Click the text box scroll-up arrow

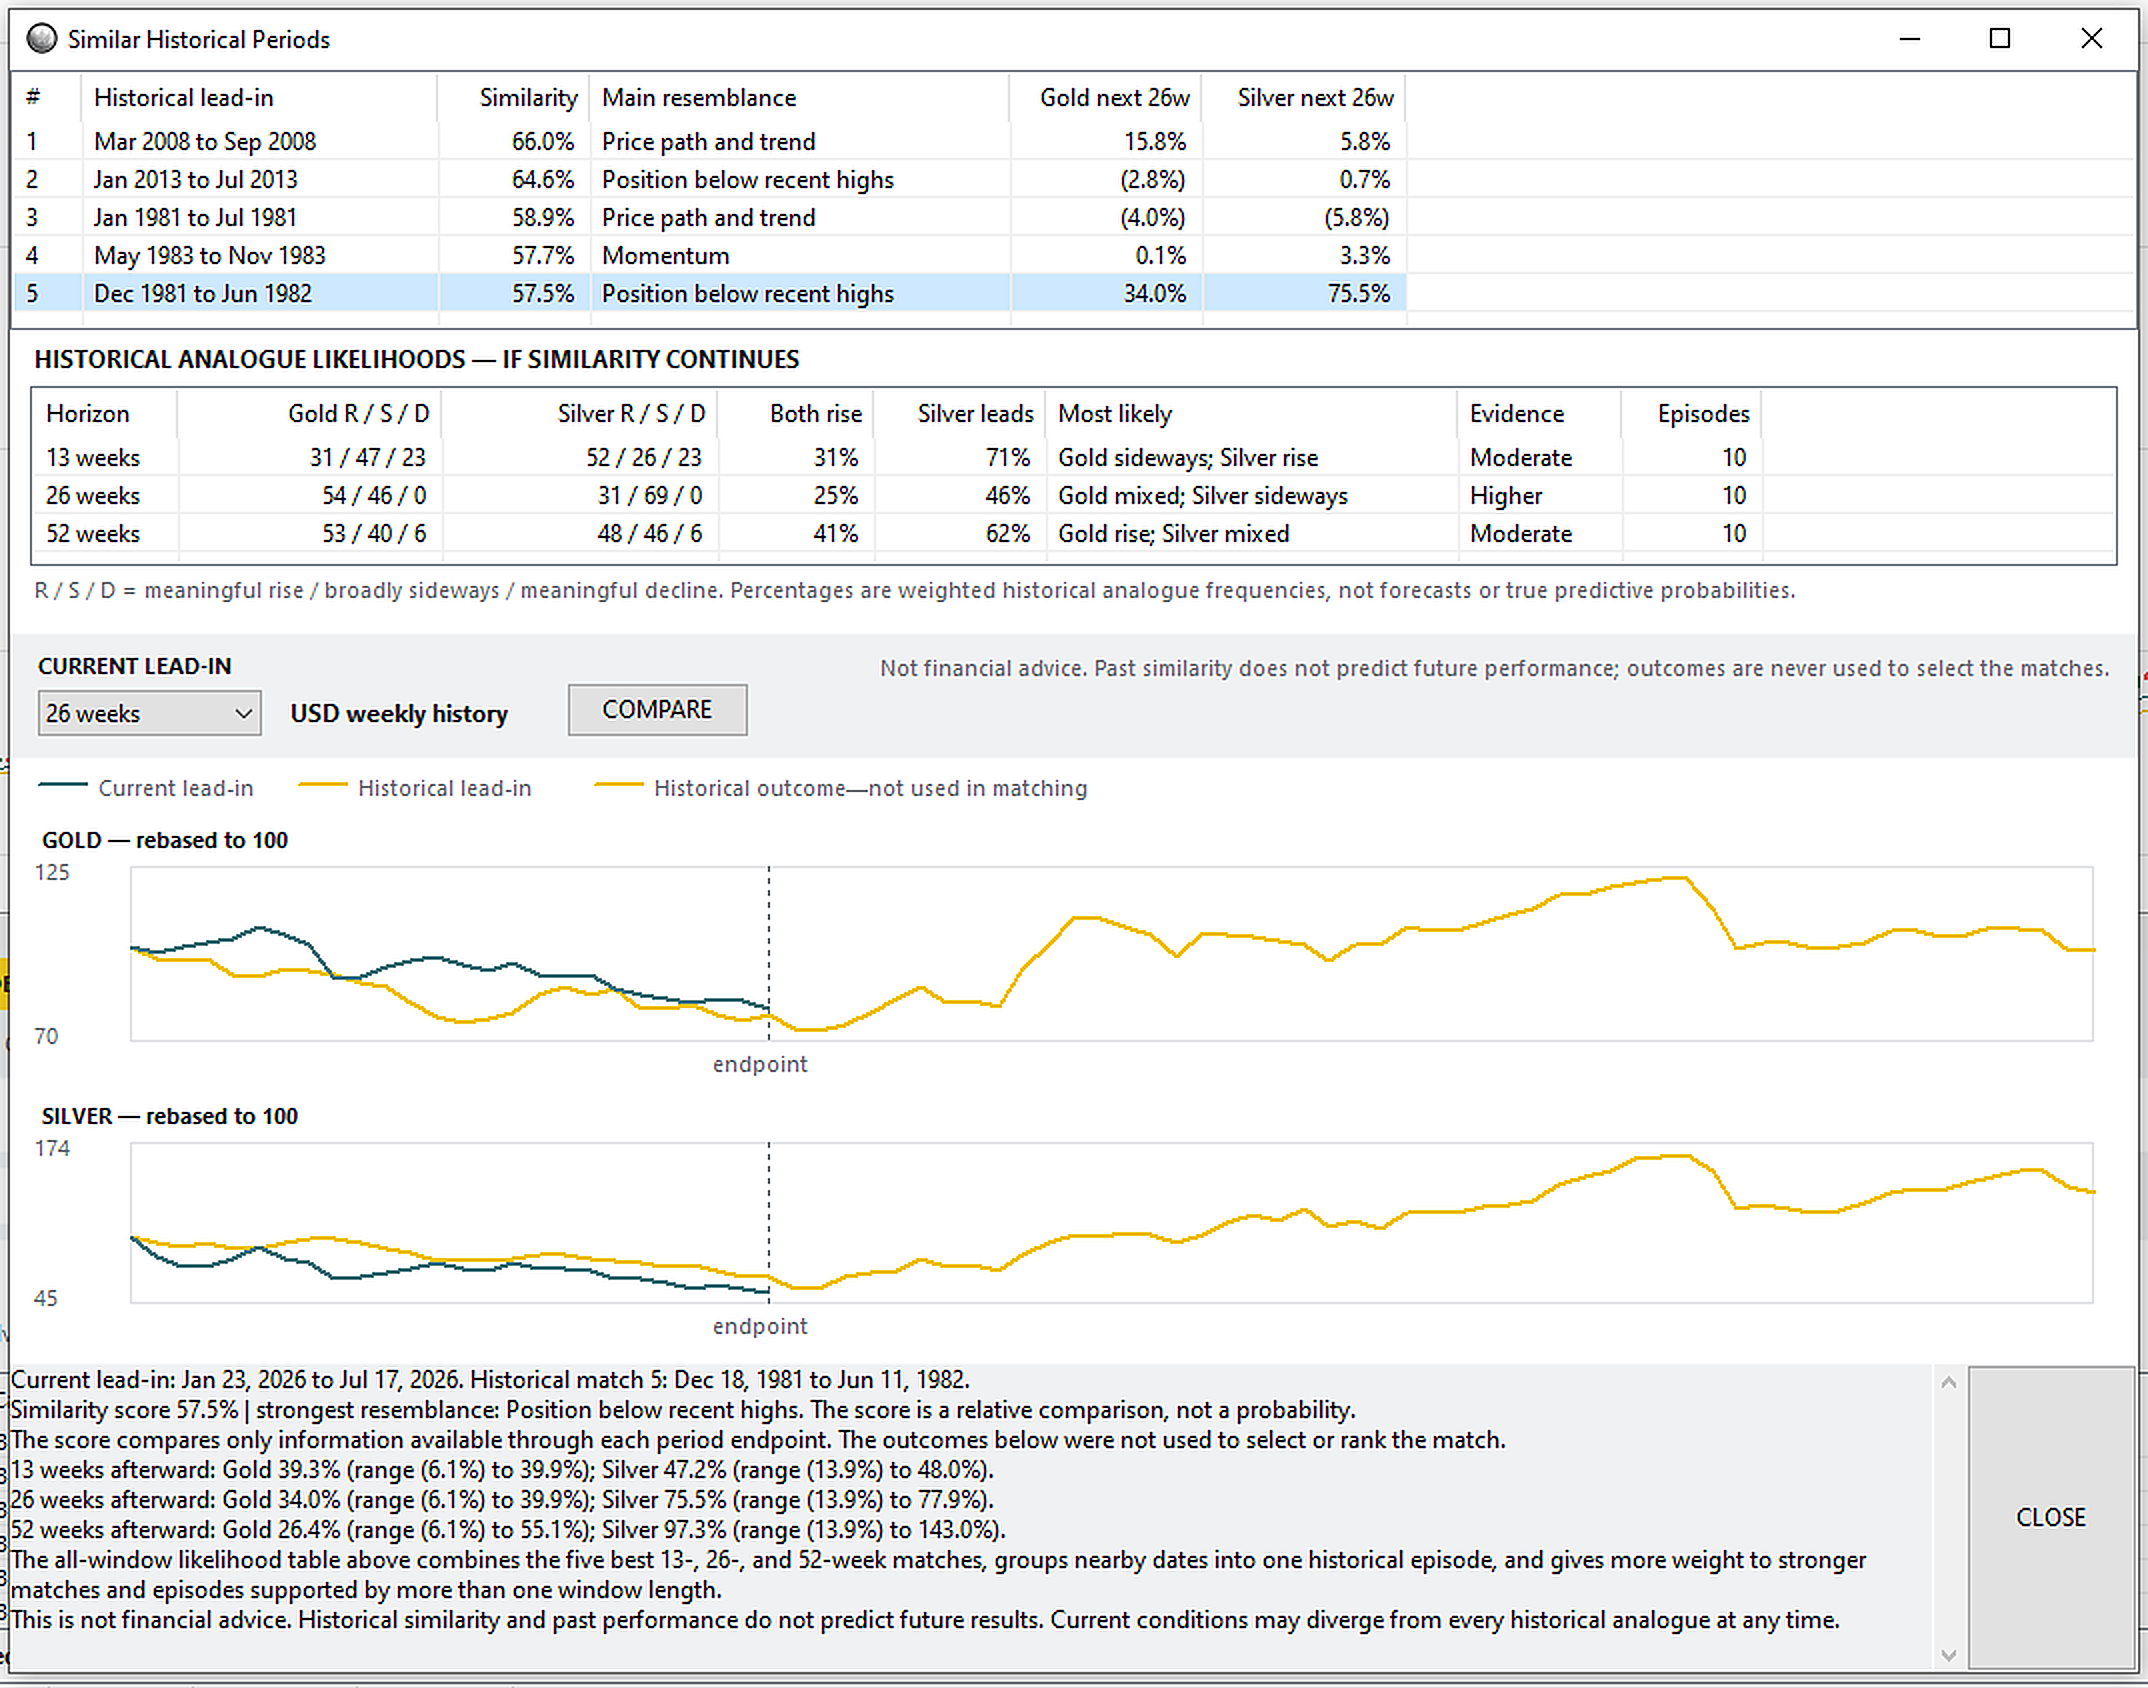click(x=1948, y=1382)
